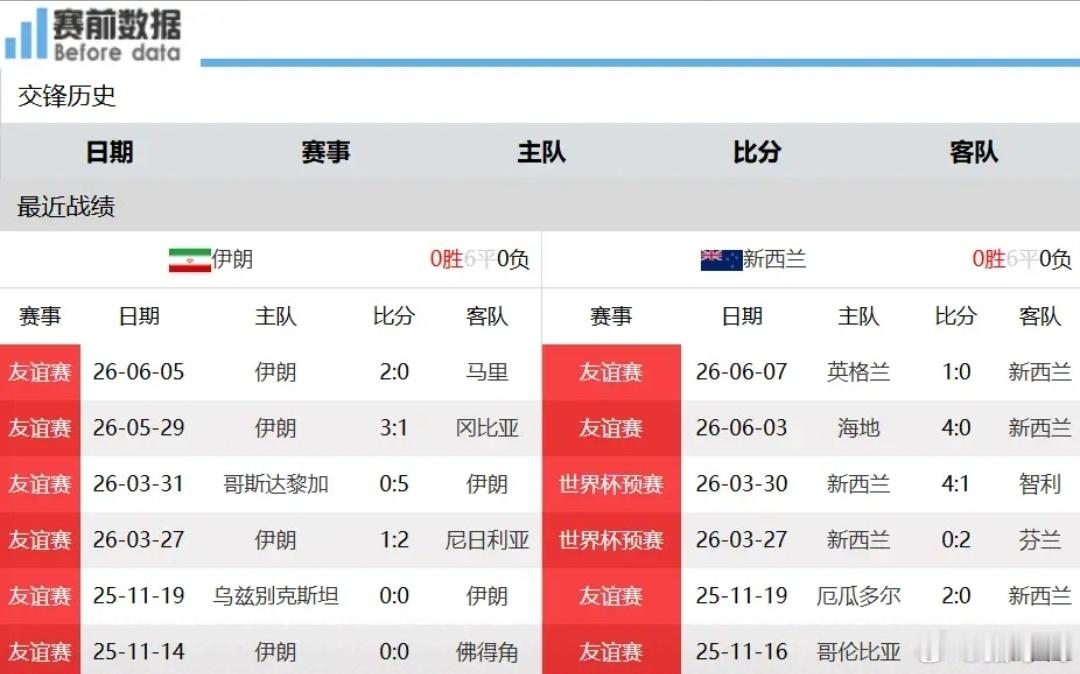The height and width of the screenshot is (674, 1080).
Task: Select away team 佛得角
Action: (x=487, y=651)
